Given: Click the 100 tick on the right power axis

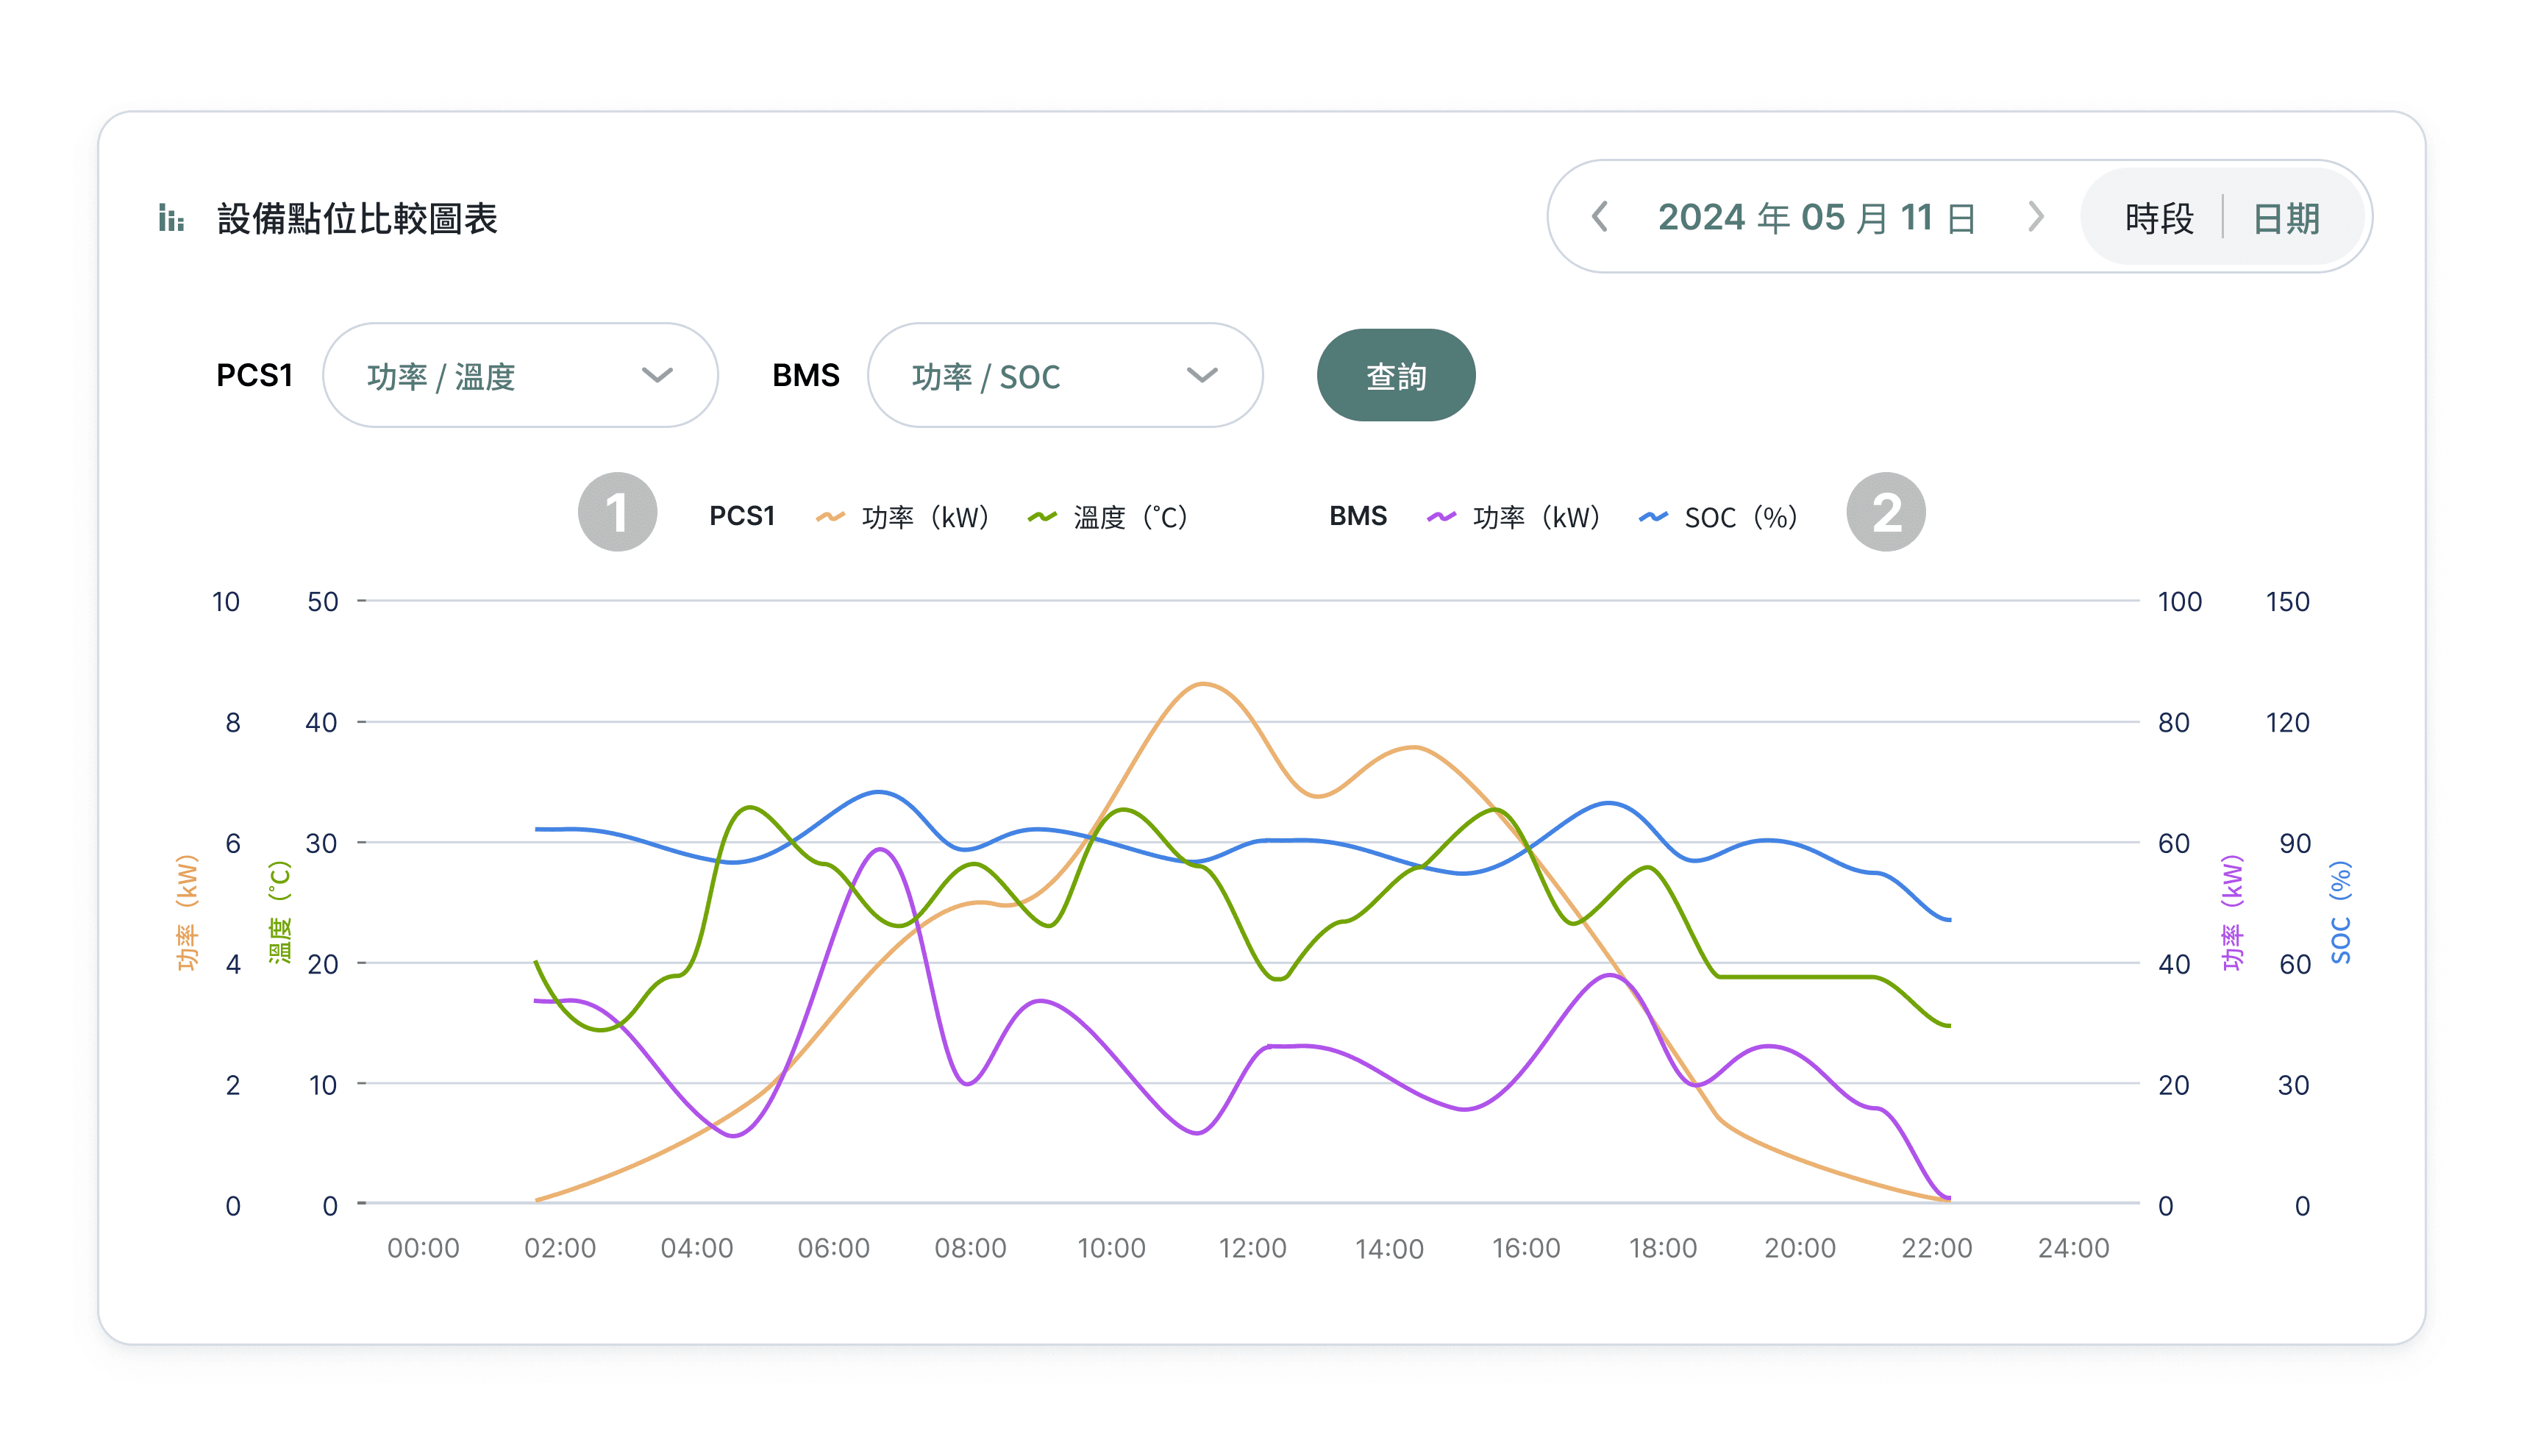Looking at the screenshot, I should 2179,602.
